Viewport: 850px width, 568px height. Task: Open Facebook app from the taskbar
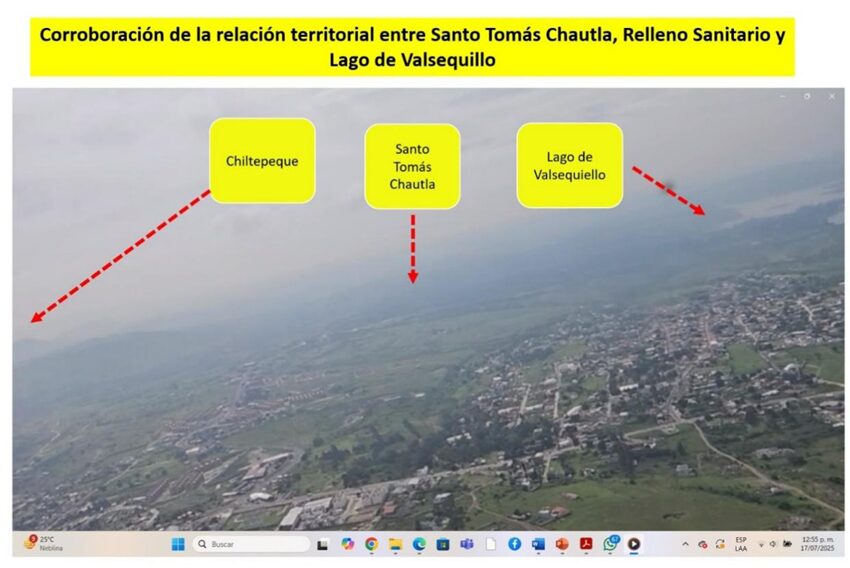[514, 544]
